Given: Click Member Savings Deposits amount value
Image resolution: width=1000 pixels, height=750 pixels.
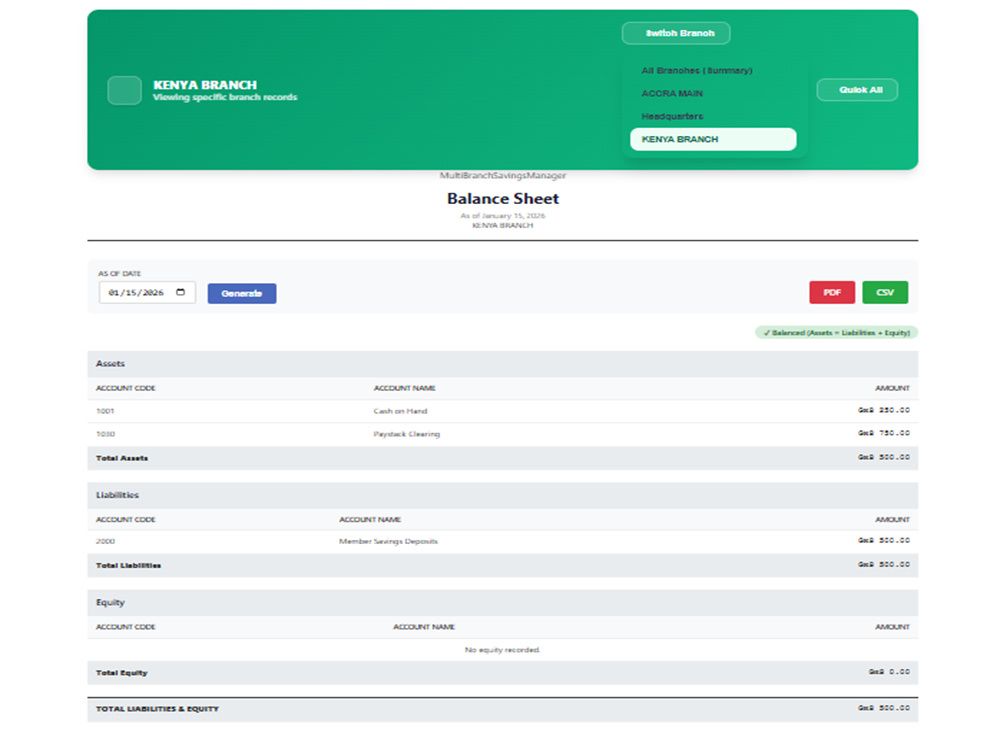Looking at the screenshot, I should (x=884, y=540).
